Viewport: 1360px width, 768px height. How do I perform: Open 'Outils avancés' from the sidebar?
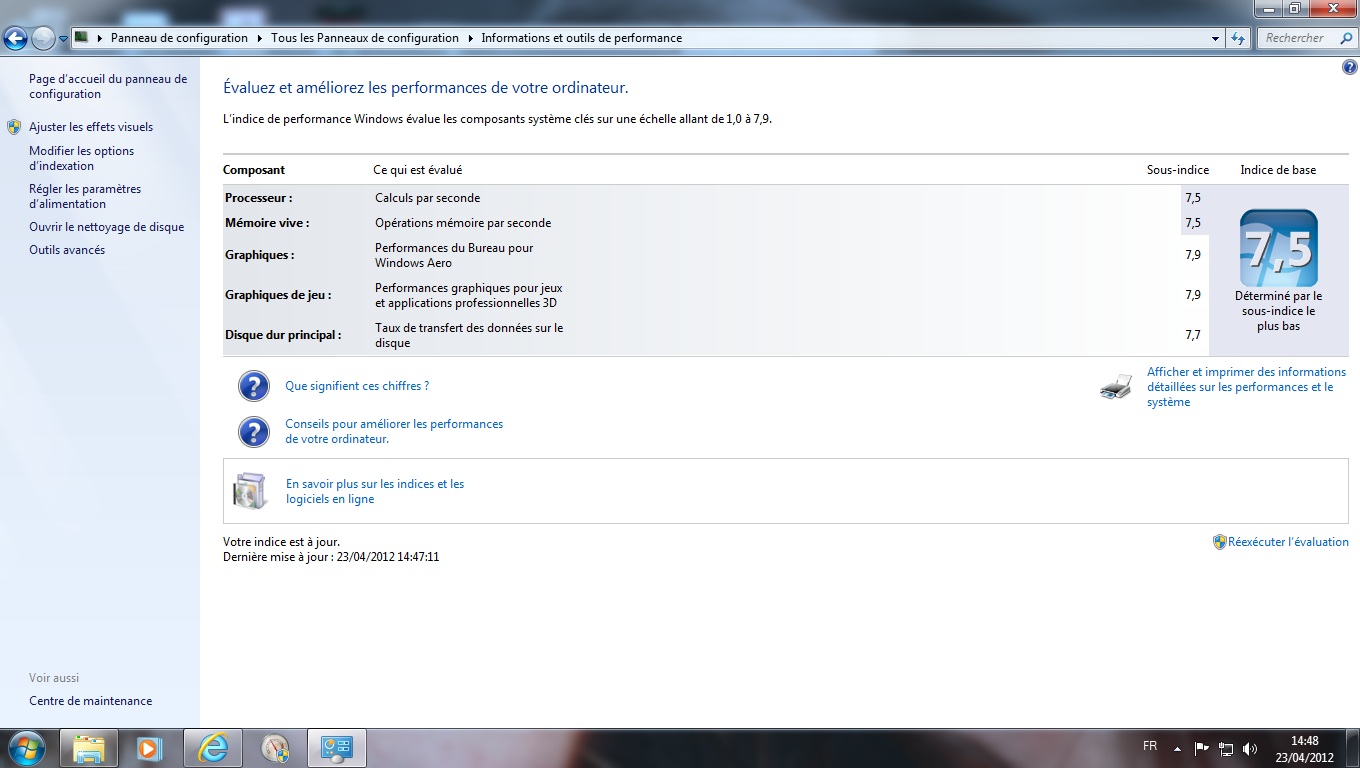67,250
